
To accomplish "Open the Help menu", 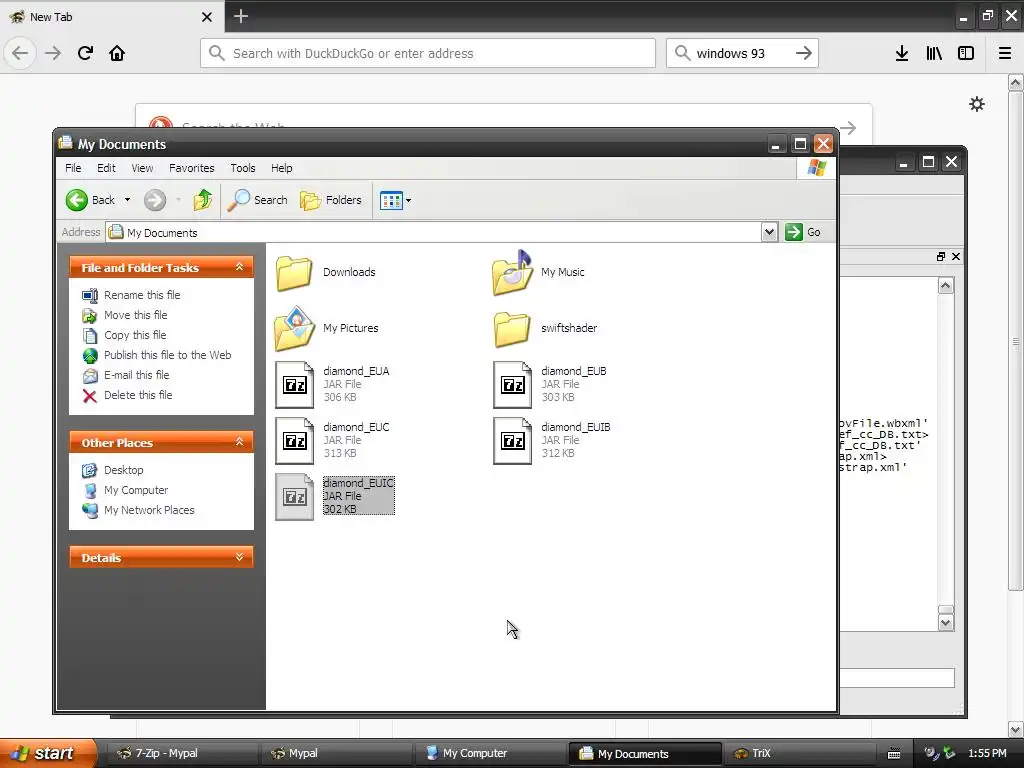I will point(281,168).
